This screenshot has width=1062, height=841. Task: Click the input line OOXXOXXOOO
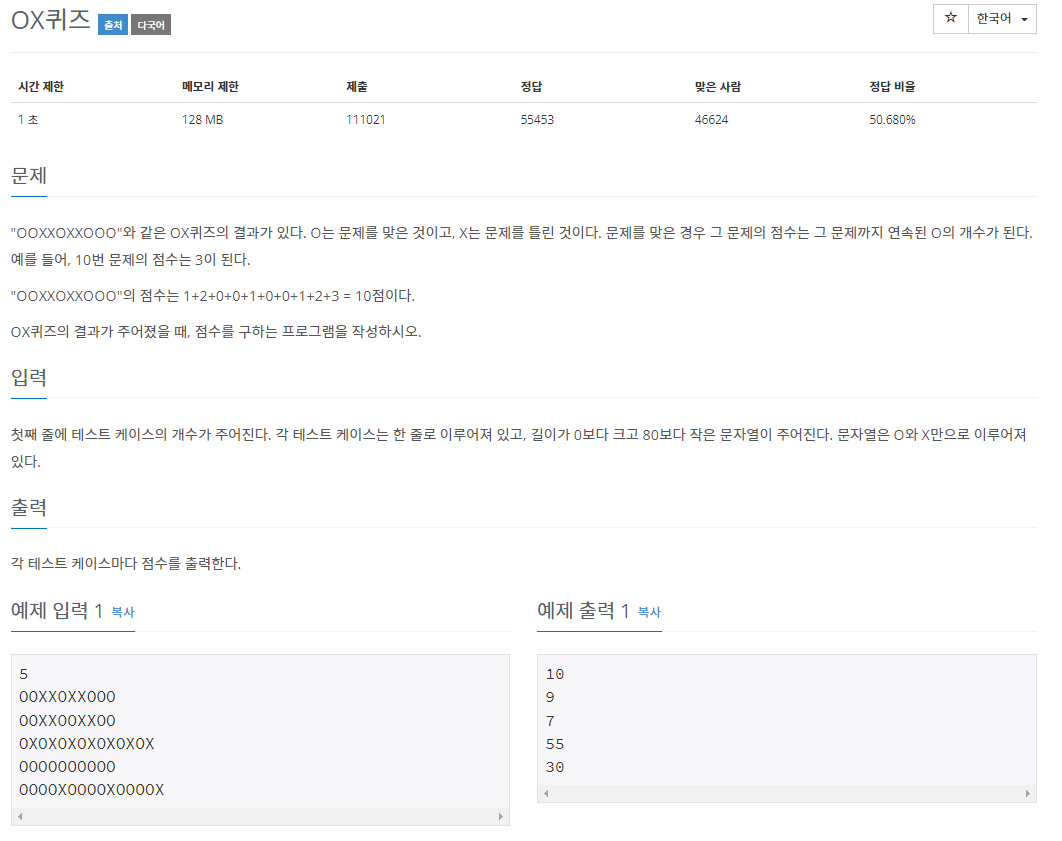click(x=67, y=697)
